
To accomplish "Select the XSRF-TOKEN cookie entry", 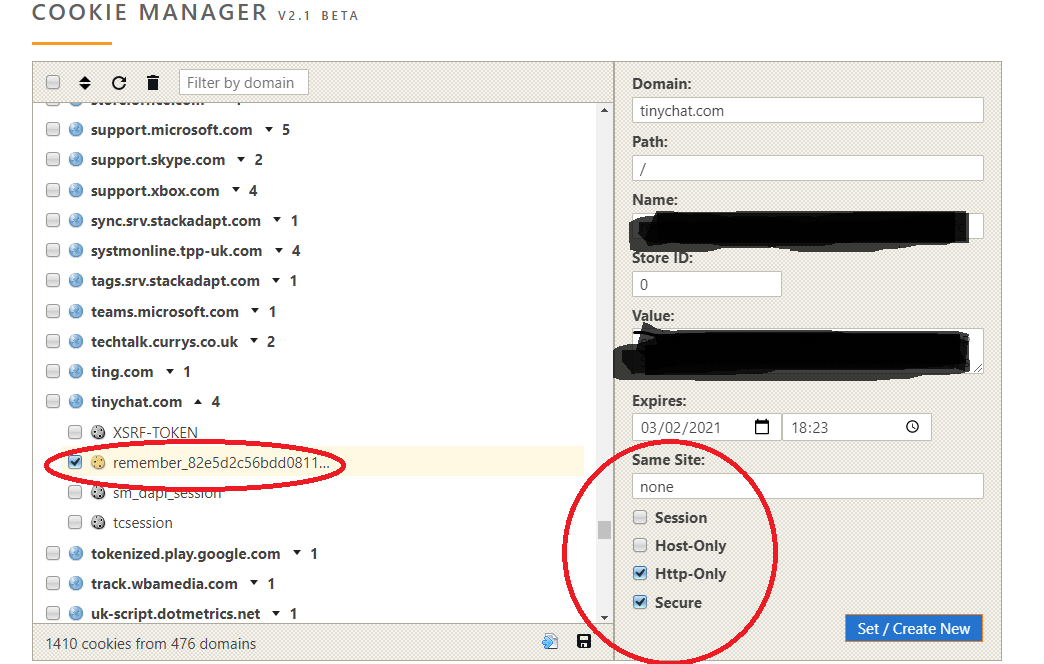I will click(x=155, y=433).
